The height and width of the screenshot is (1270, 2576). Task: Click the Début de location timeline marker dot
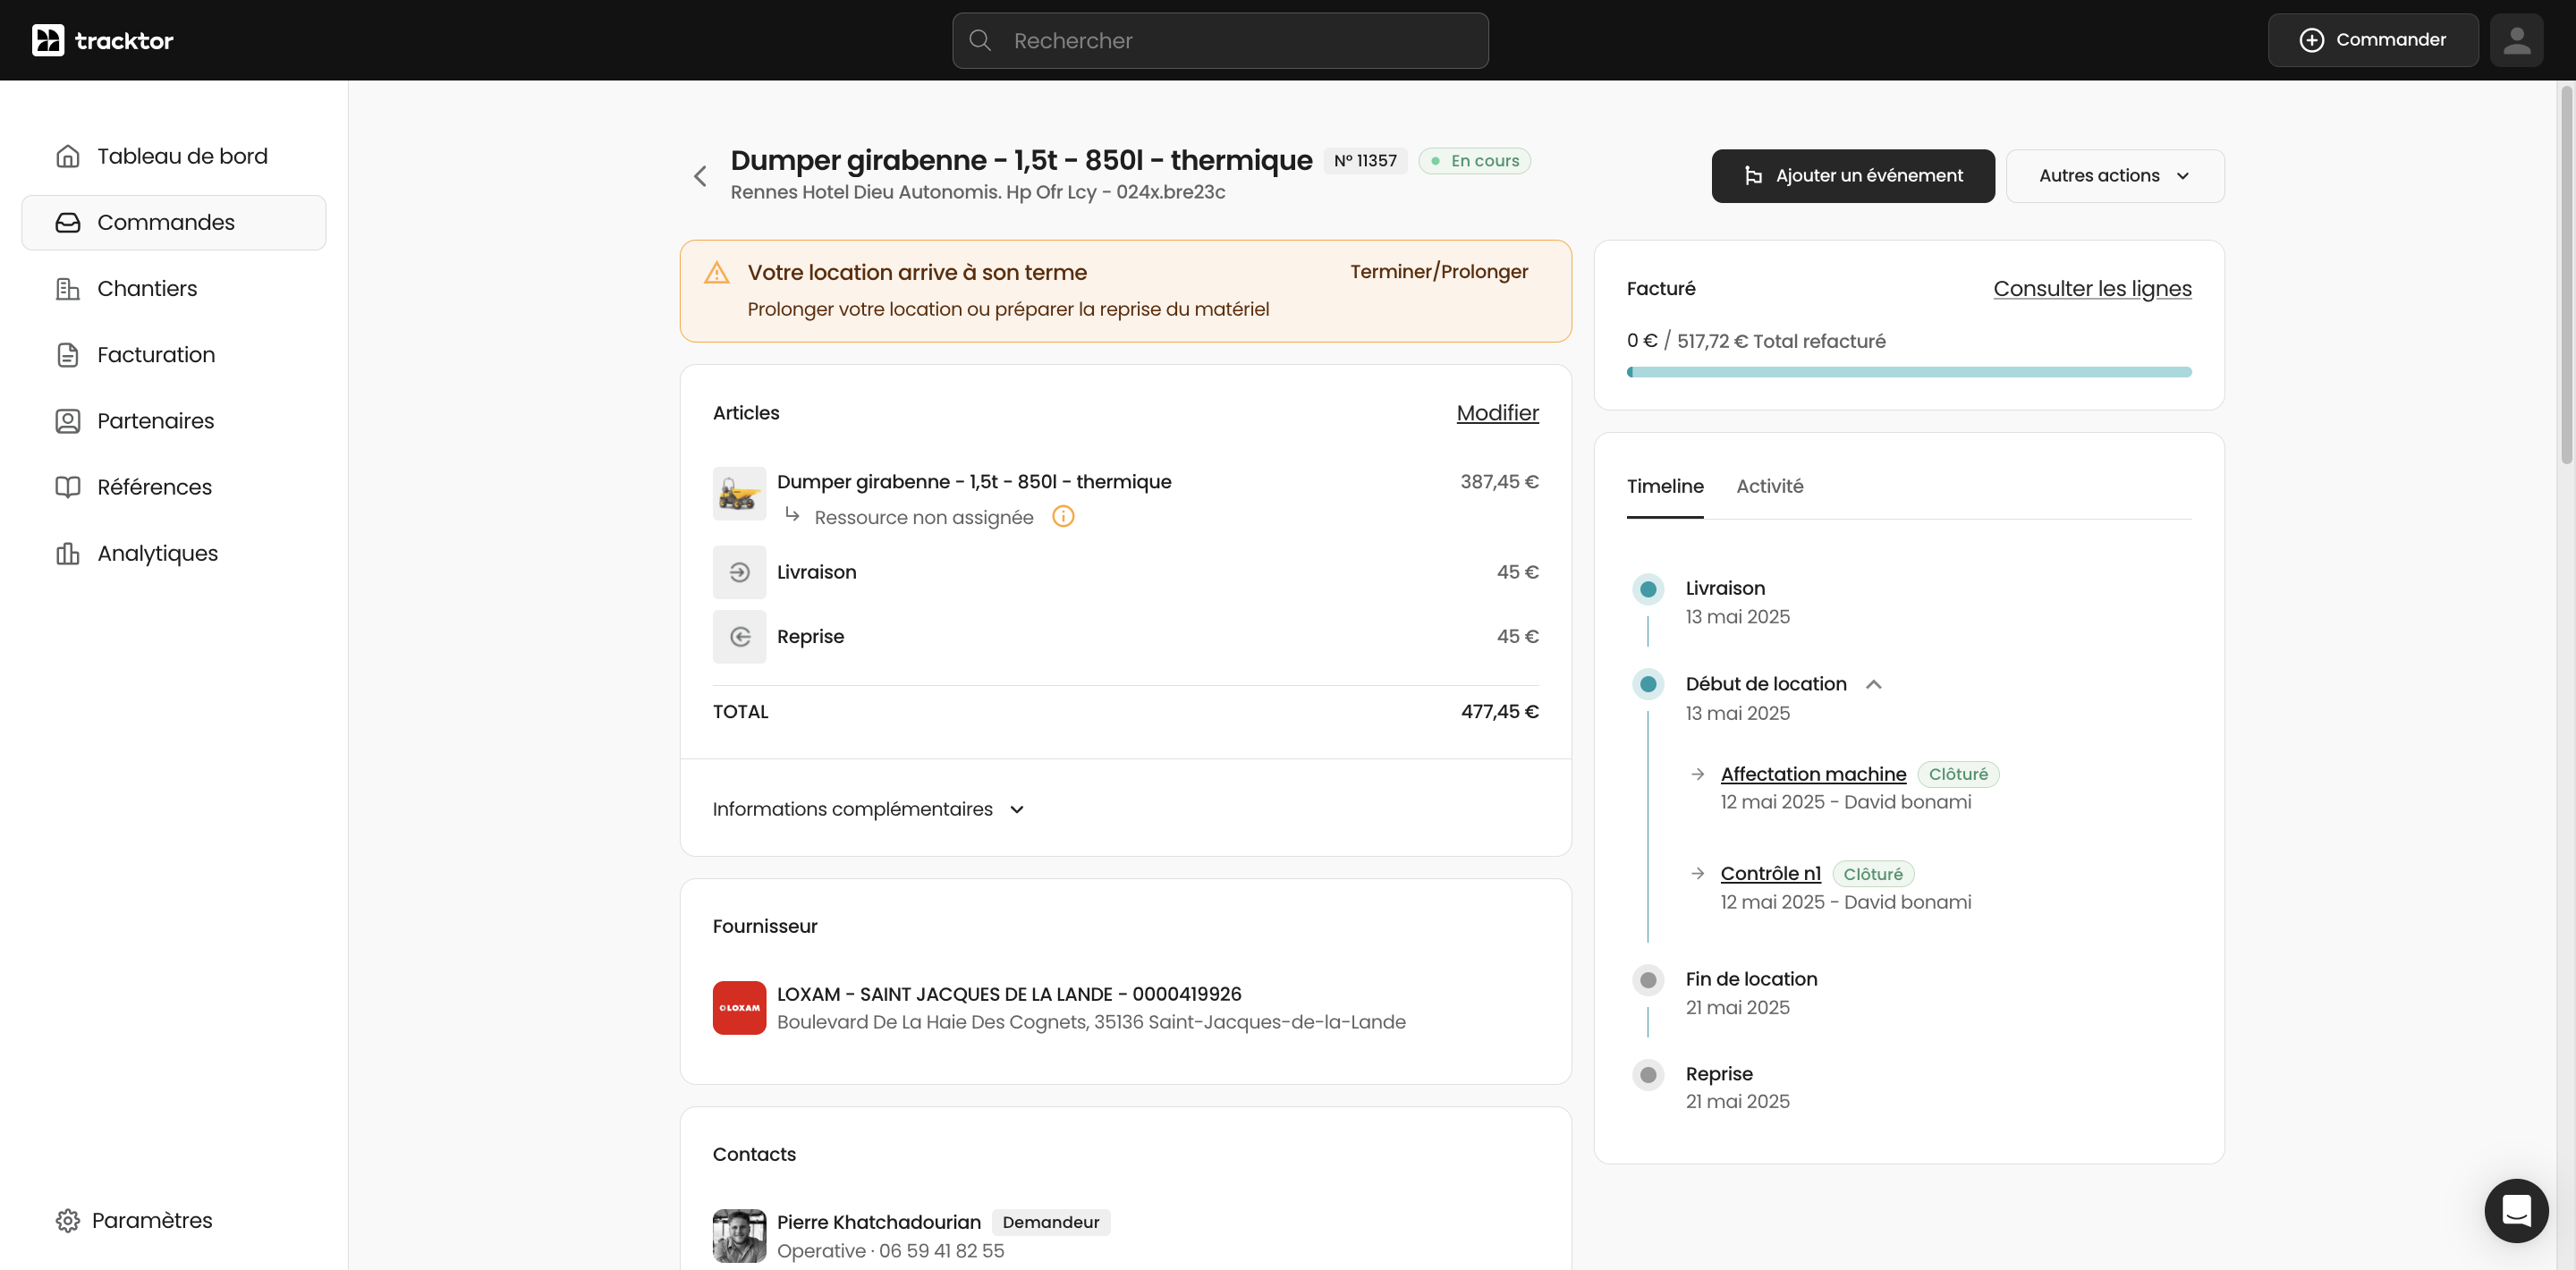pyautogui.click(x=1648, y=684)
